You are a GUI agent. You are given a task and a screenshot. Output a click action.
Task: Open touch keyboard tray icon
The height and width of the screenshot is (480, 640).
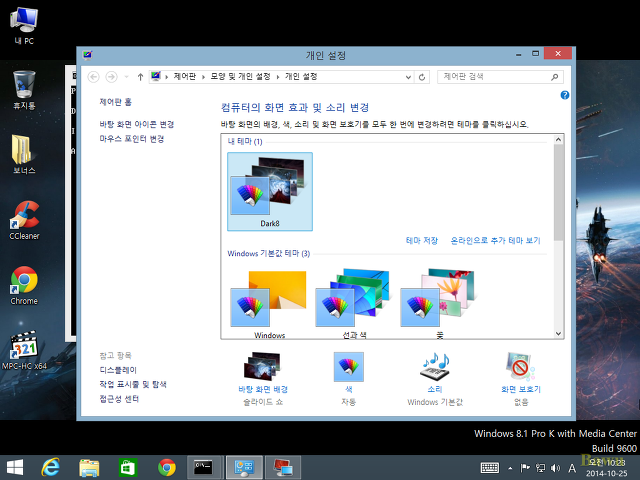click(x=489, y=468)
